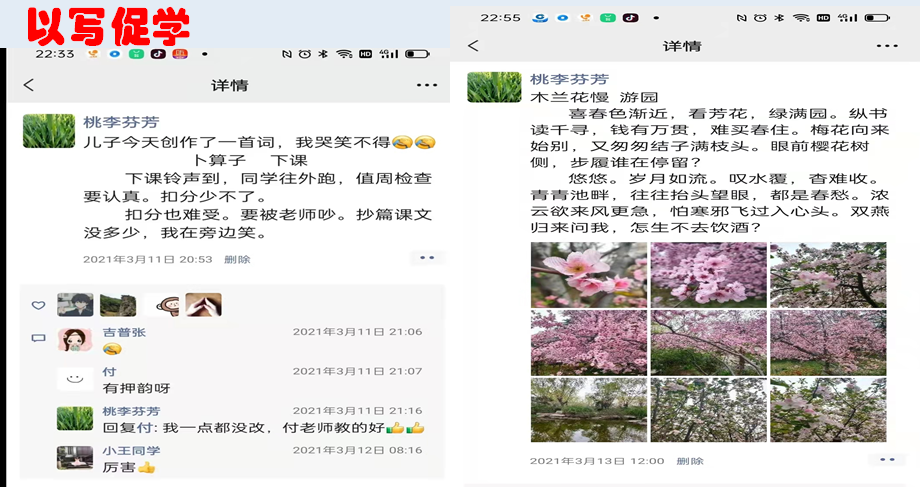
Task: Select the comment by 付 saying 有押韵呀
Action: (x=136, y=388)
